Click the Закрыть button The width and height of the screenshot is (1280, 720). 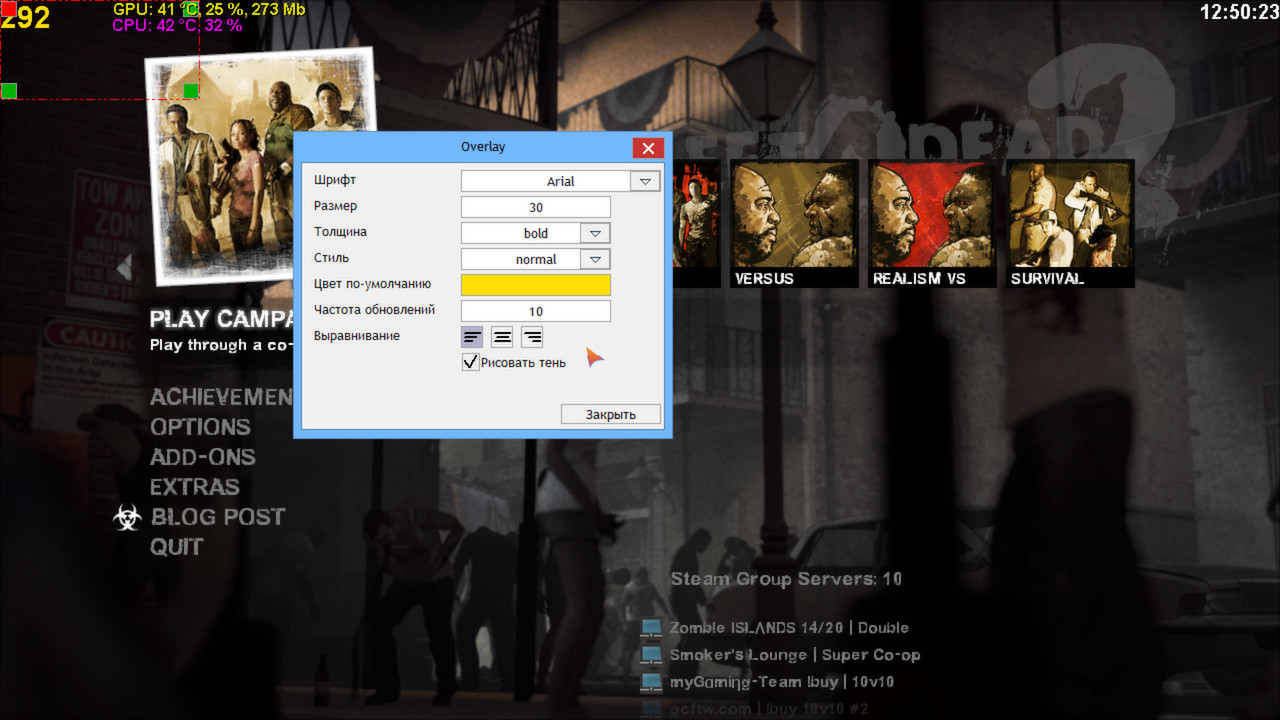[610, 414]
